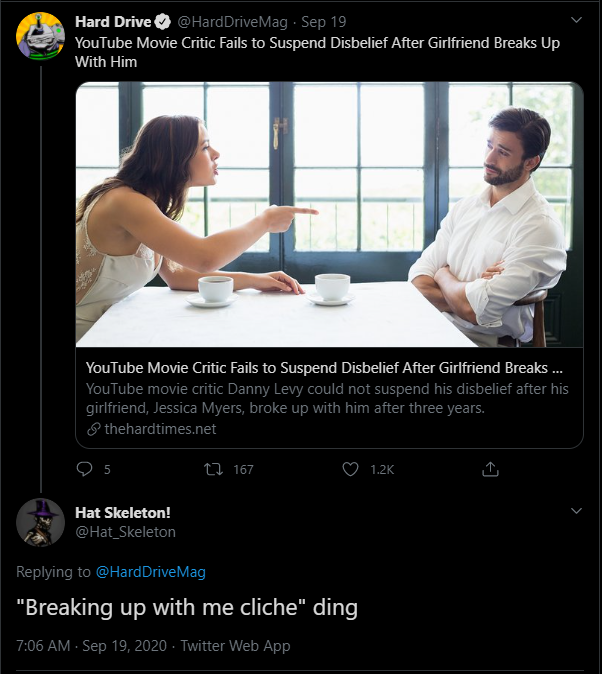Screen dimensions: 602x674
Task: Click the article preview image of couple
Action: pos(329,215)
